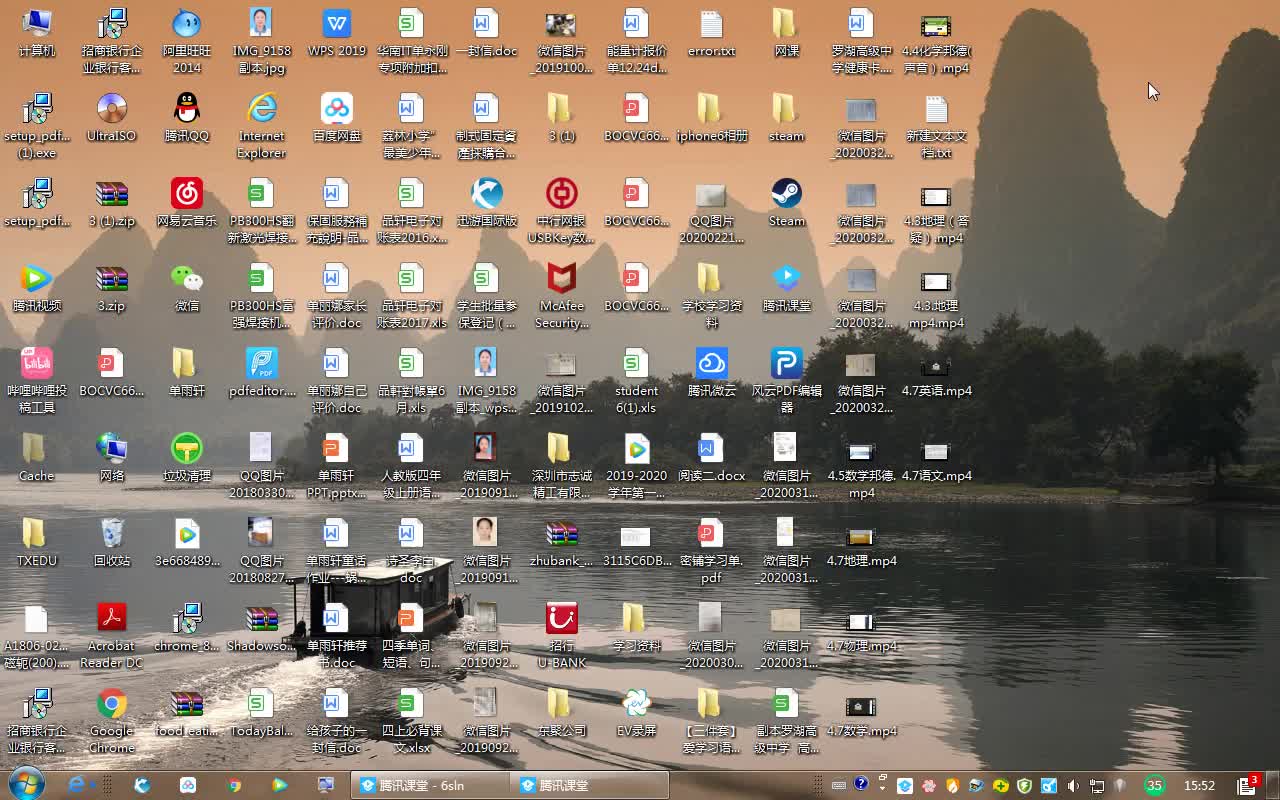Open the 招行 U-BANK shortcut
The height and width of the screenshot is (800, 1280).
pos(562,637)
